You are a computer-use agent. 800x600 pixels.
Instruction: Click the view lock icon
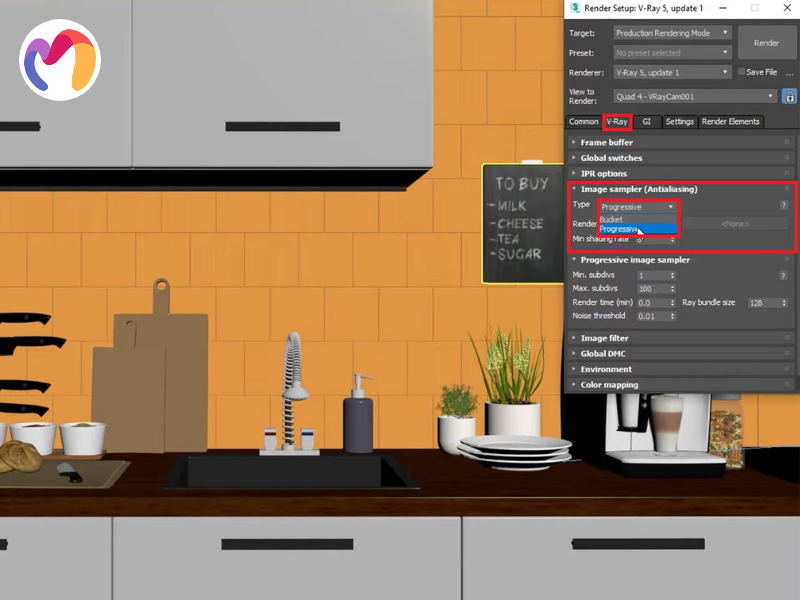[x=789, y=97]
